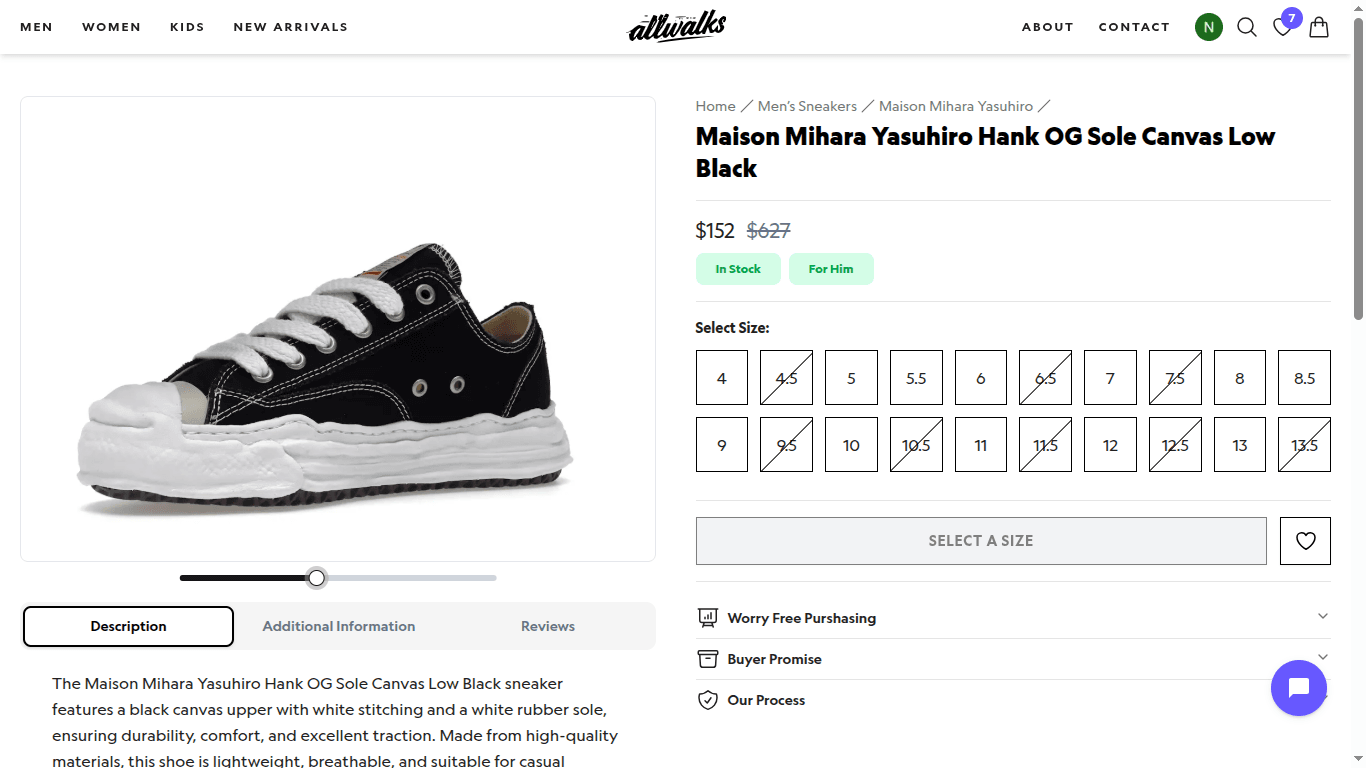Select size 7
The width and height of the screenshot is (1366, 768).
1110,377
